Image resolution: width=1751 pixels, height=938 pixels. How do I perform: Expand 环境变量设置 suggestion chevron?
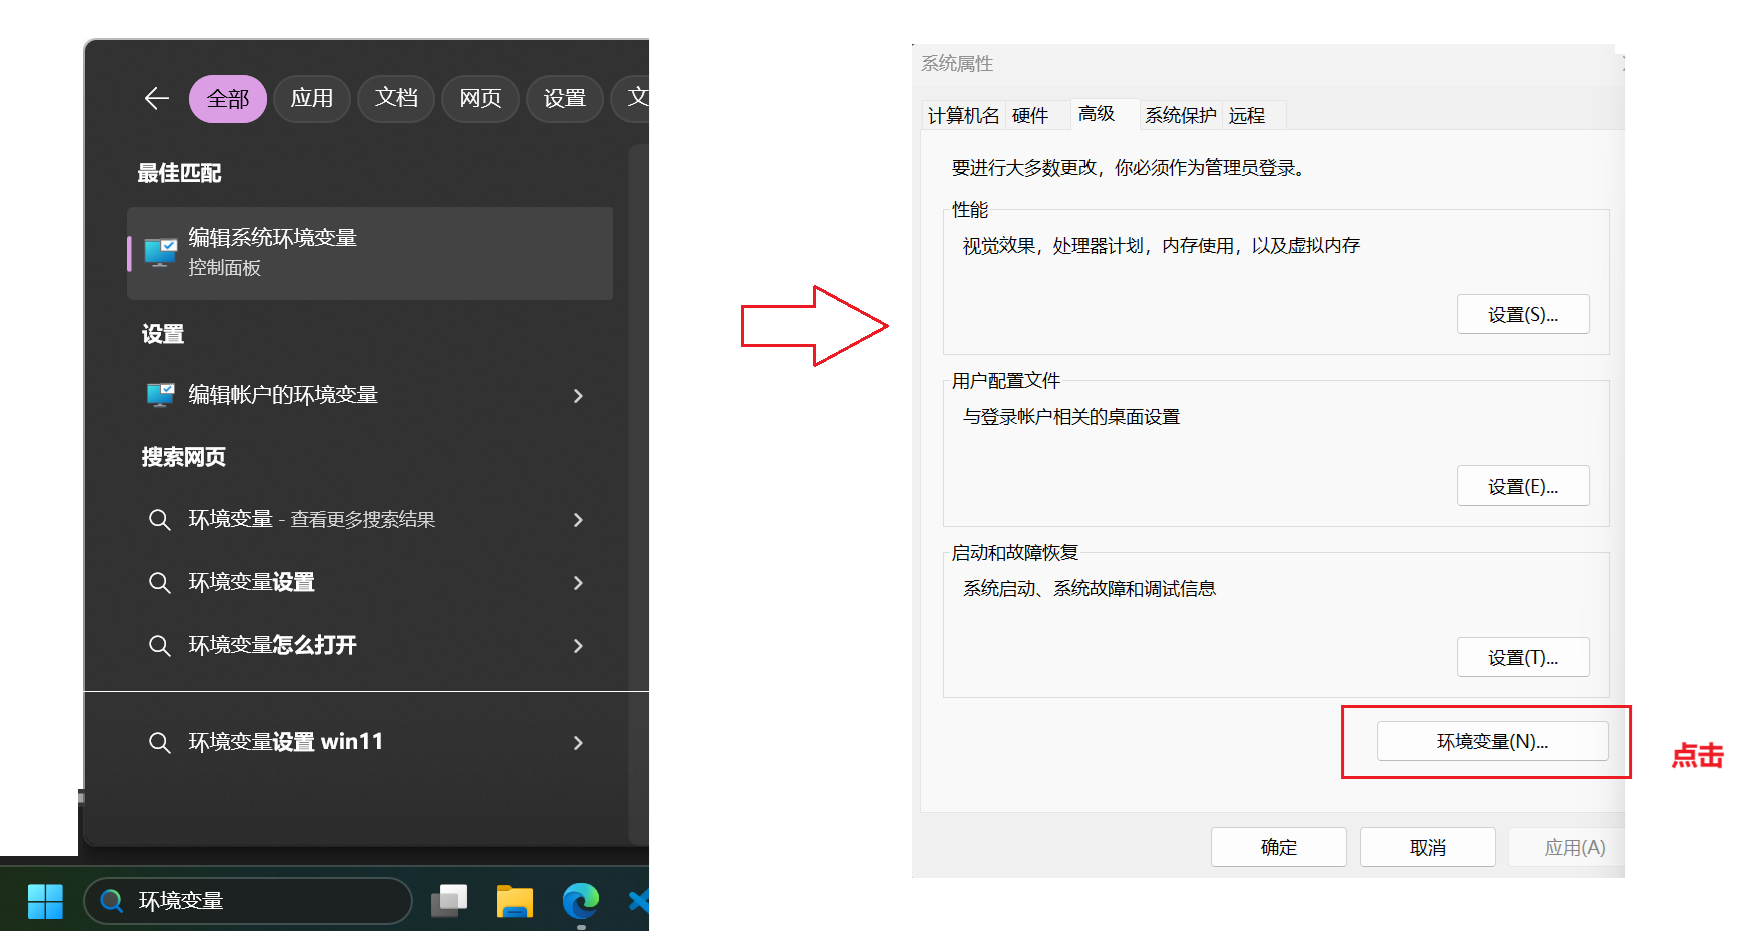(578, 583)
